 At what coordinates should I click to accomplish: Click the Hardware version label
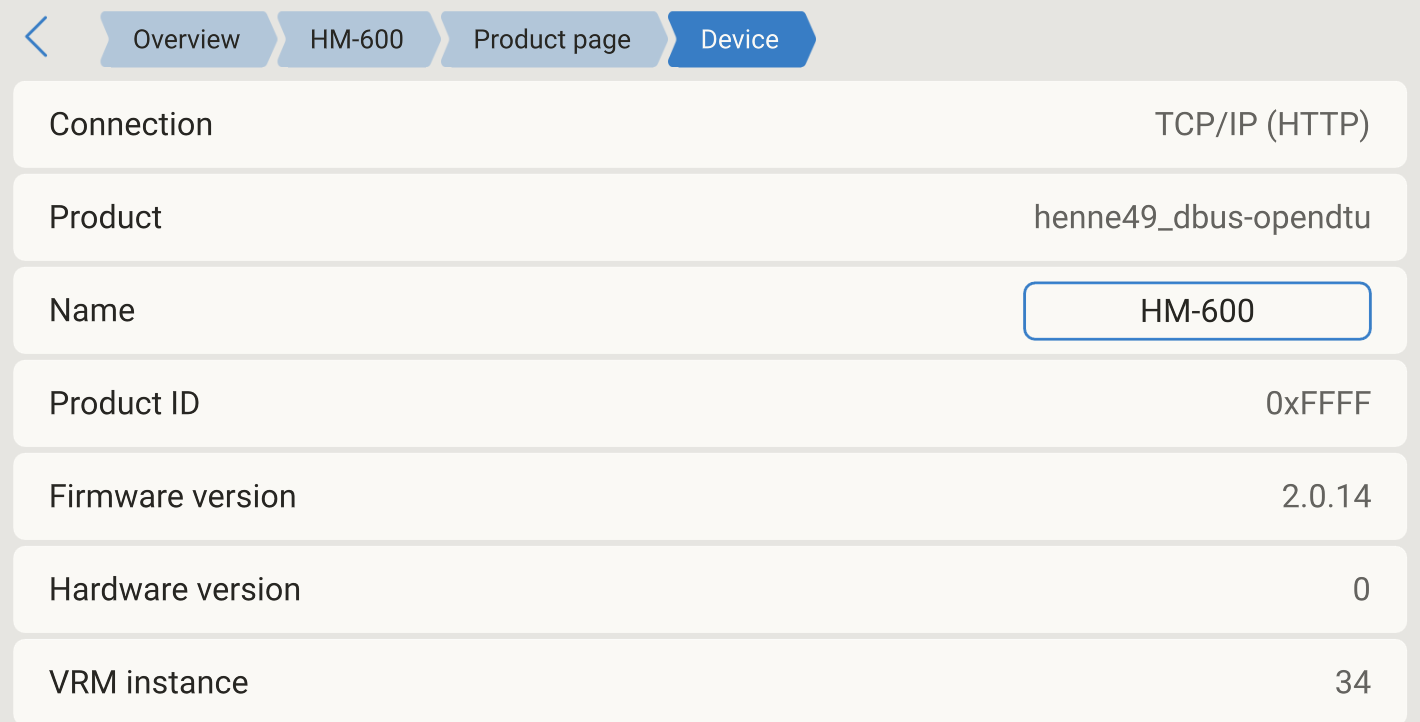click(175, 590)
